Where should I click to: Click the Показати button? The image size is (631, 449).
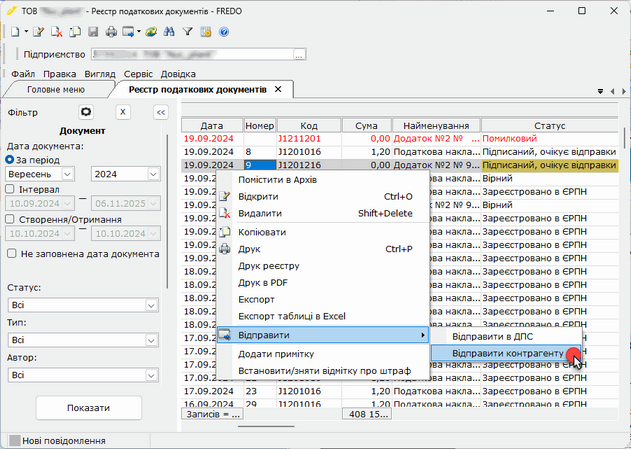(x=89, y=408)
